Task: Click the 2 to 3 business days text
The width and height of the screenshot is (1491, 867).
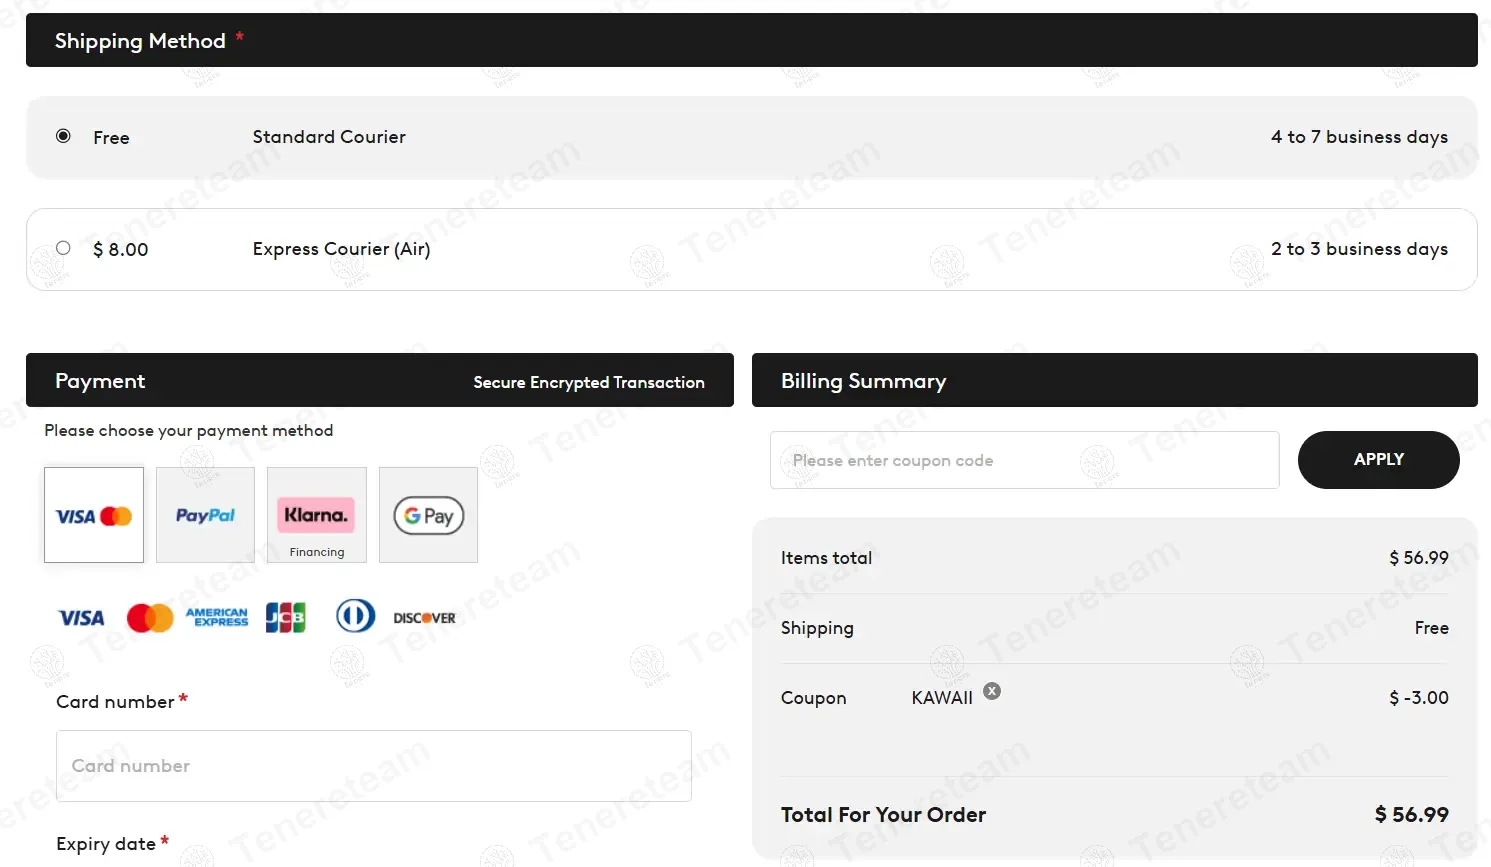Action: pos(1359,249)
